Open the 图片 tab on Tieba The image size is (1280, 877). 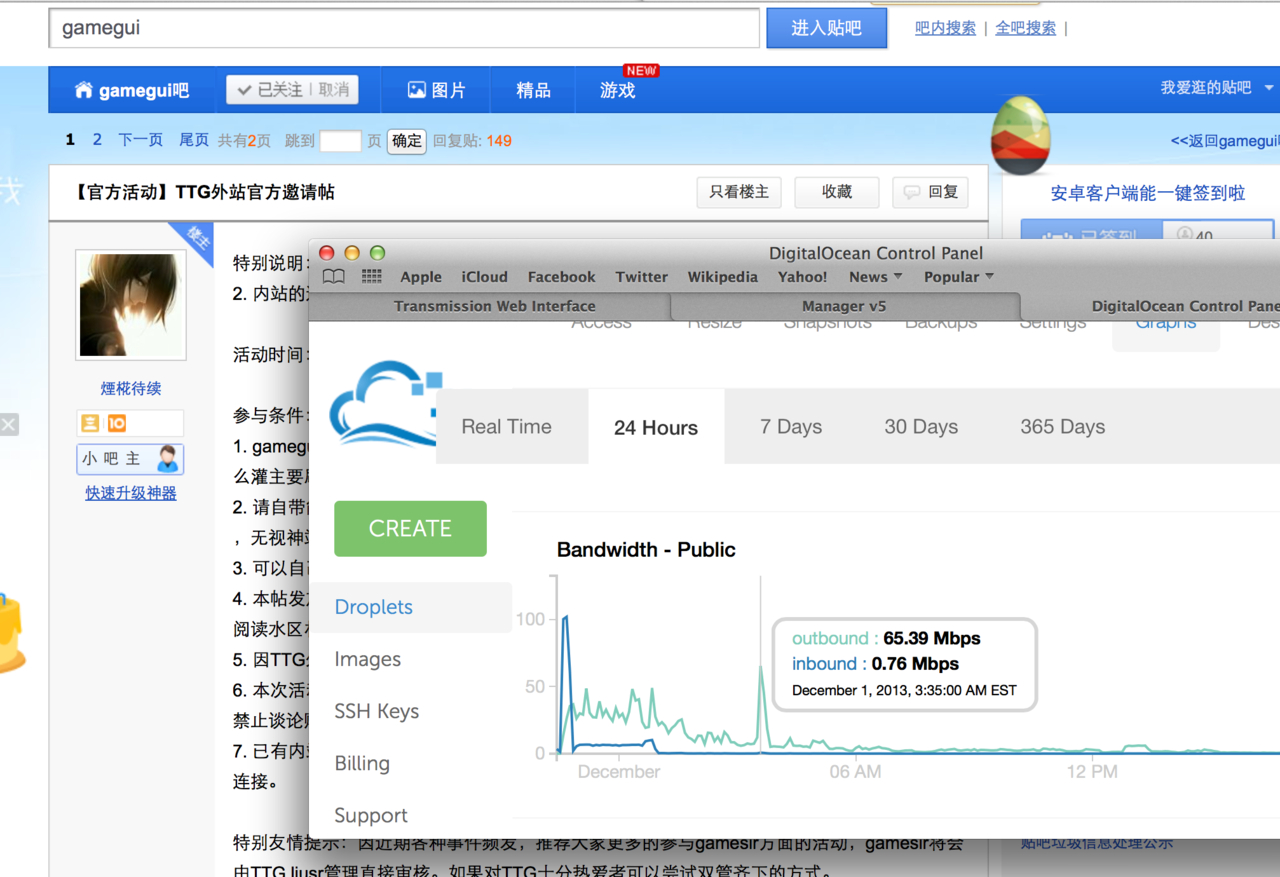(x=436, y=90)
